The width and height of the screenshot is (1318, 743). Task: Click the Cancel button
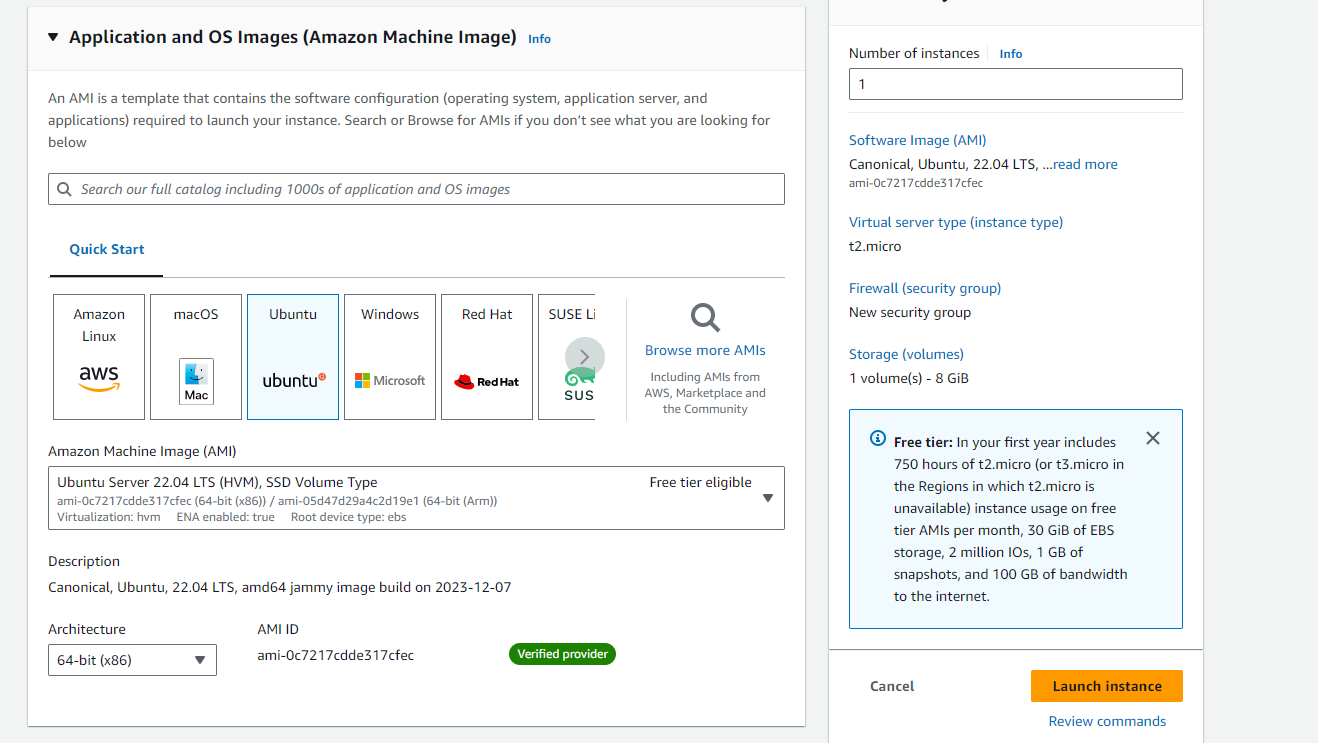(x=892, y=686)
